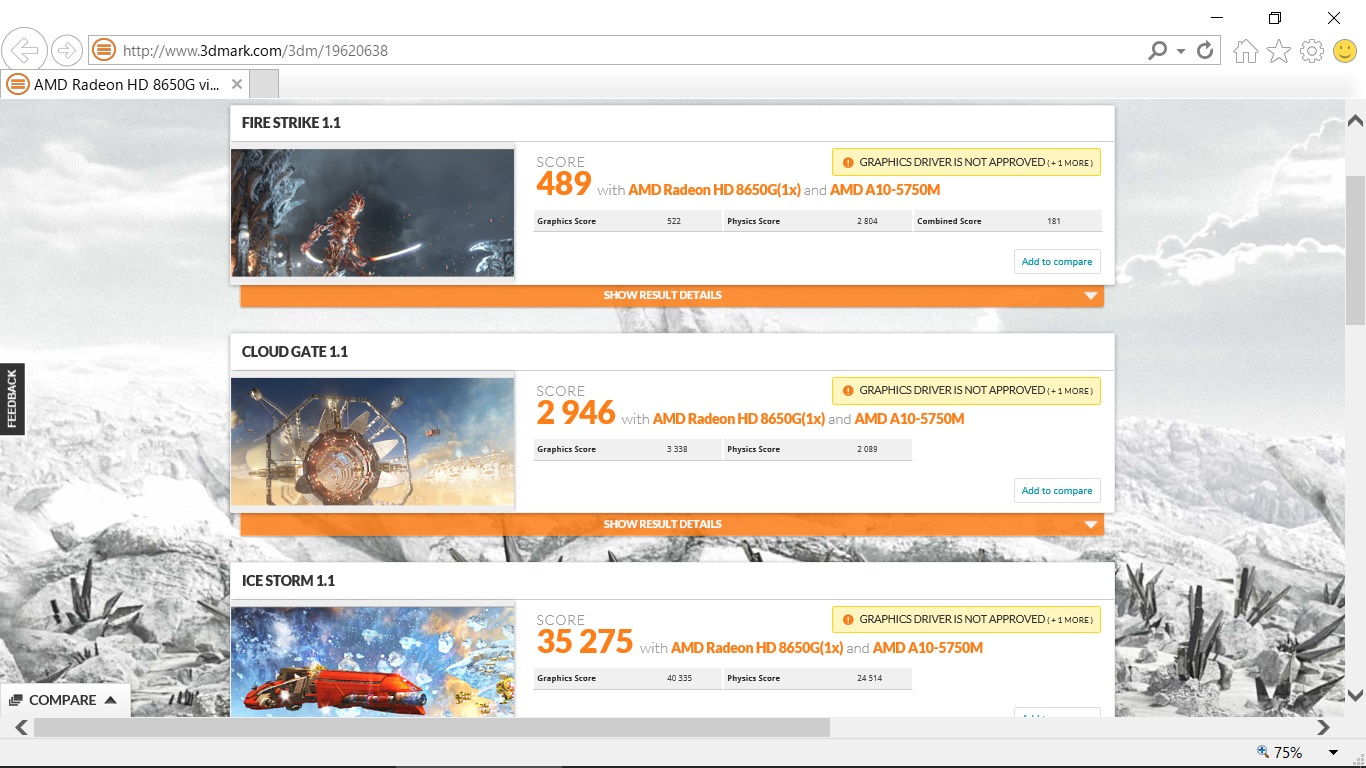Click warning icon in Cloud Gate notice

(848, 390)
